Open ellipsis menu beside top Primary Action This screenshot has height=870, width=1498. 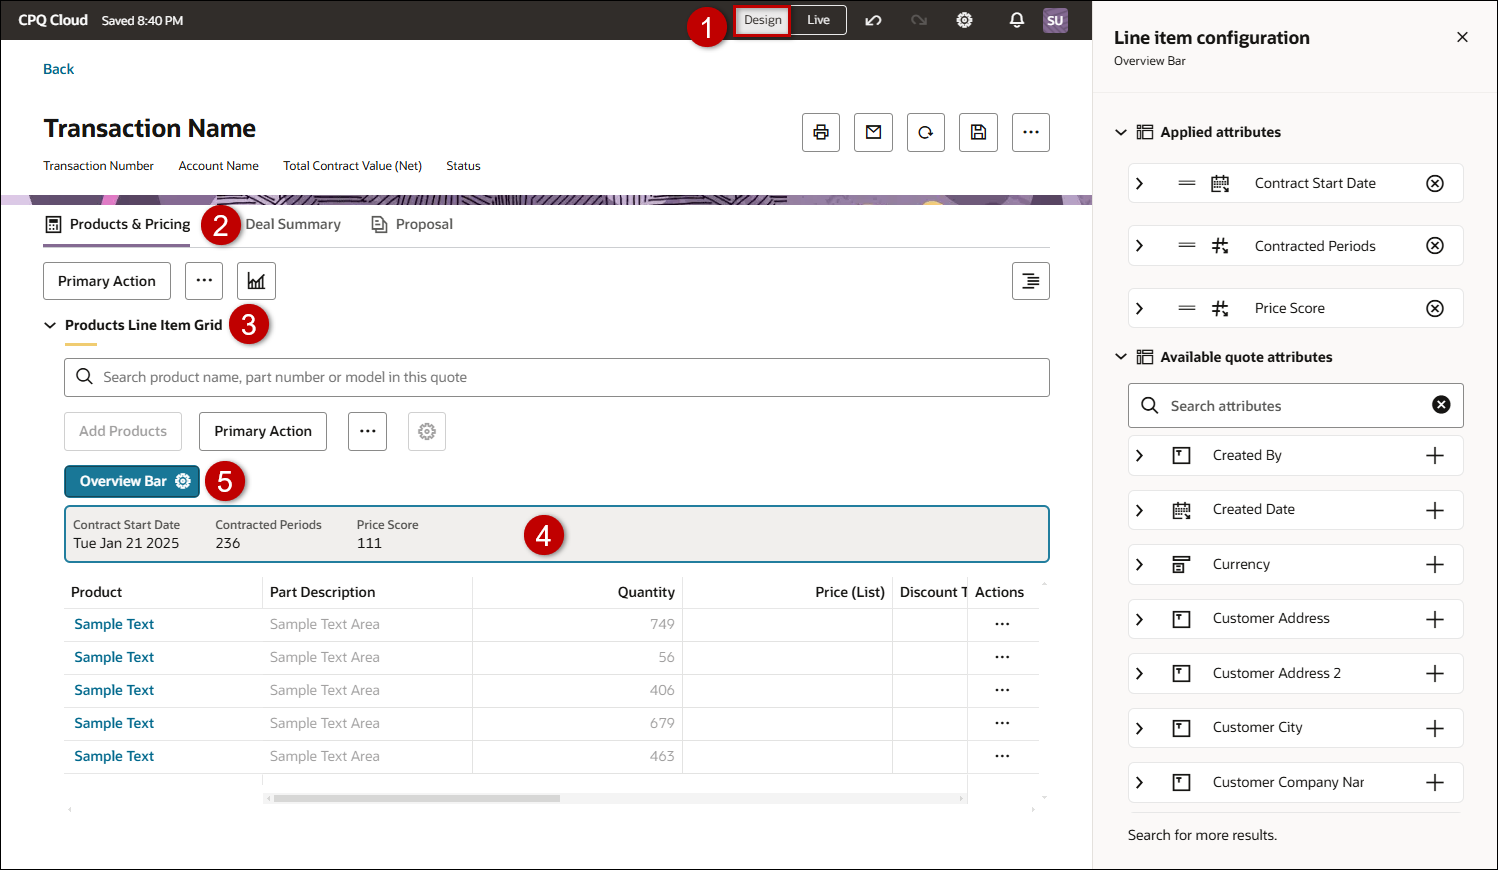click(x=204, y=281)
